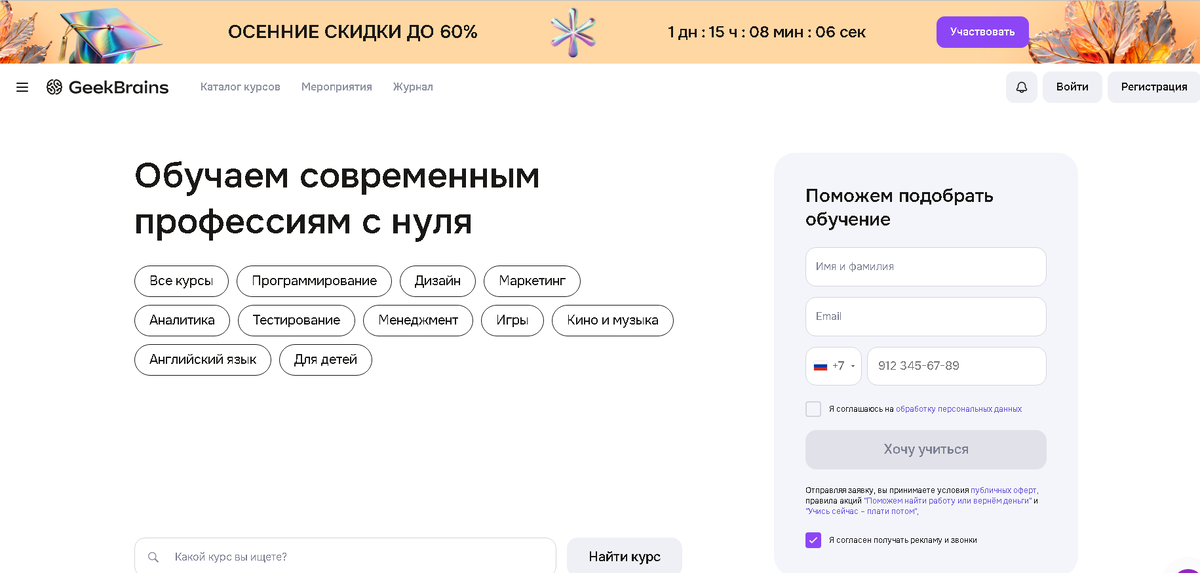Select the Кино и музыка category

[612, 320]
